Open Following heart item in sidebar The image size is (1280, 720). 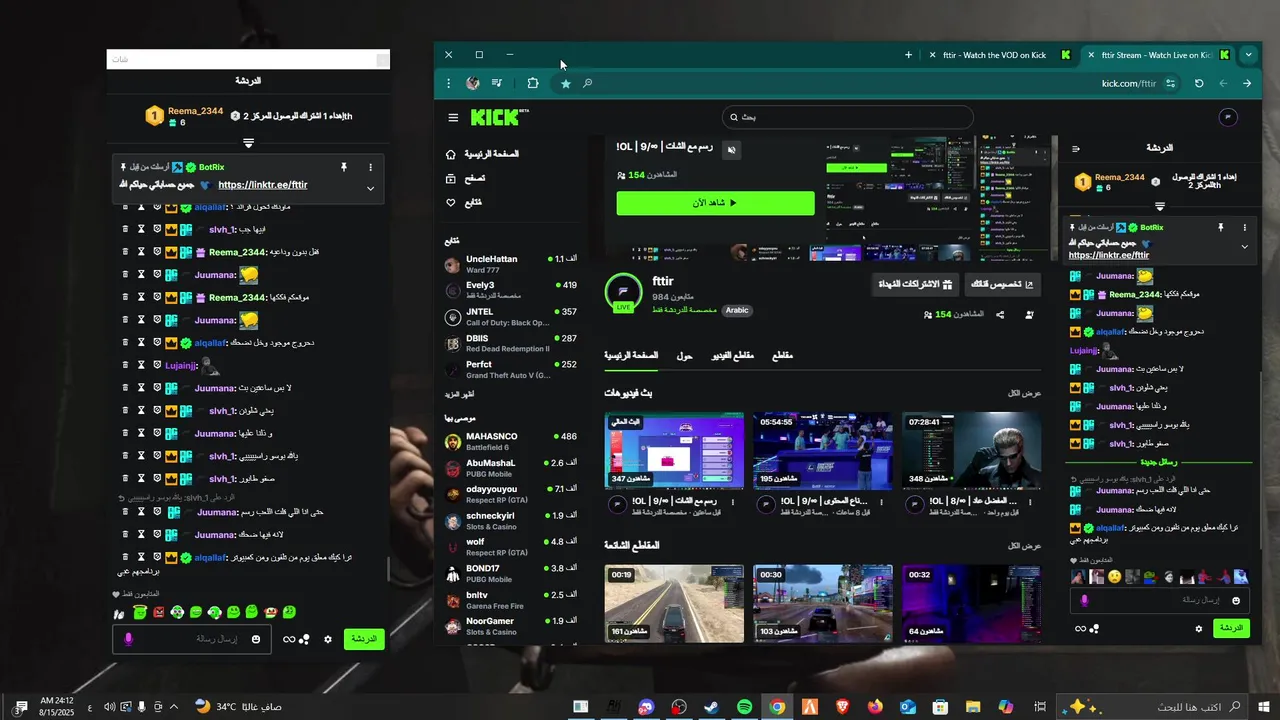(x=464, y=202)
